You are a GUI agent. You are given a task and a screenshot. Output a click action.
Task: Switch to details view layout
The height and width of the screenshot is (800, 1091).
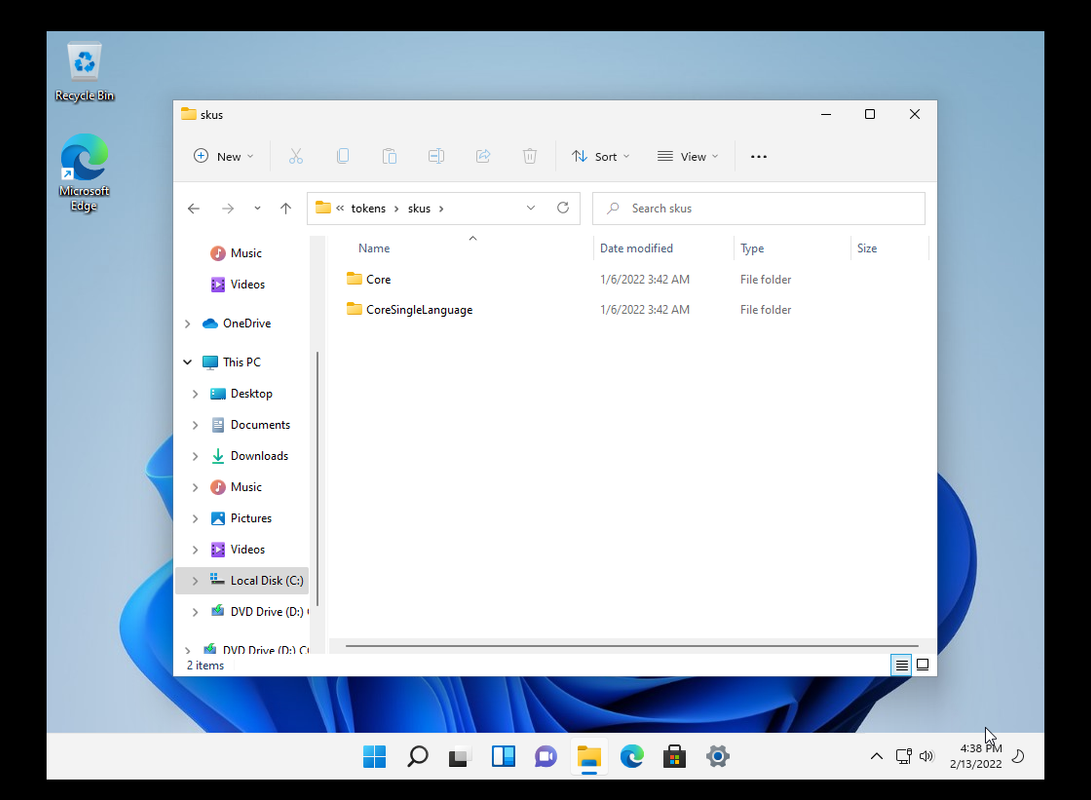point(901,665)
